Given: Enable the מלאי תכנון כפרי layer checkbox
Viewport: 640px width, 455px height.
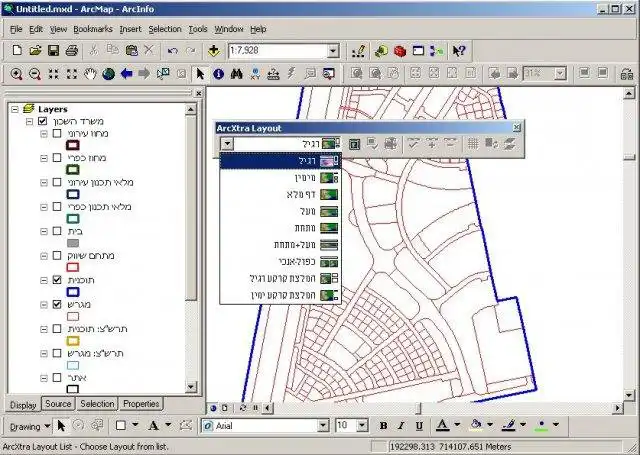Looking at the screenshot, I should [x=57, y=207].
